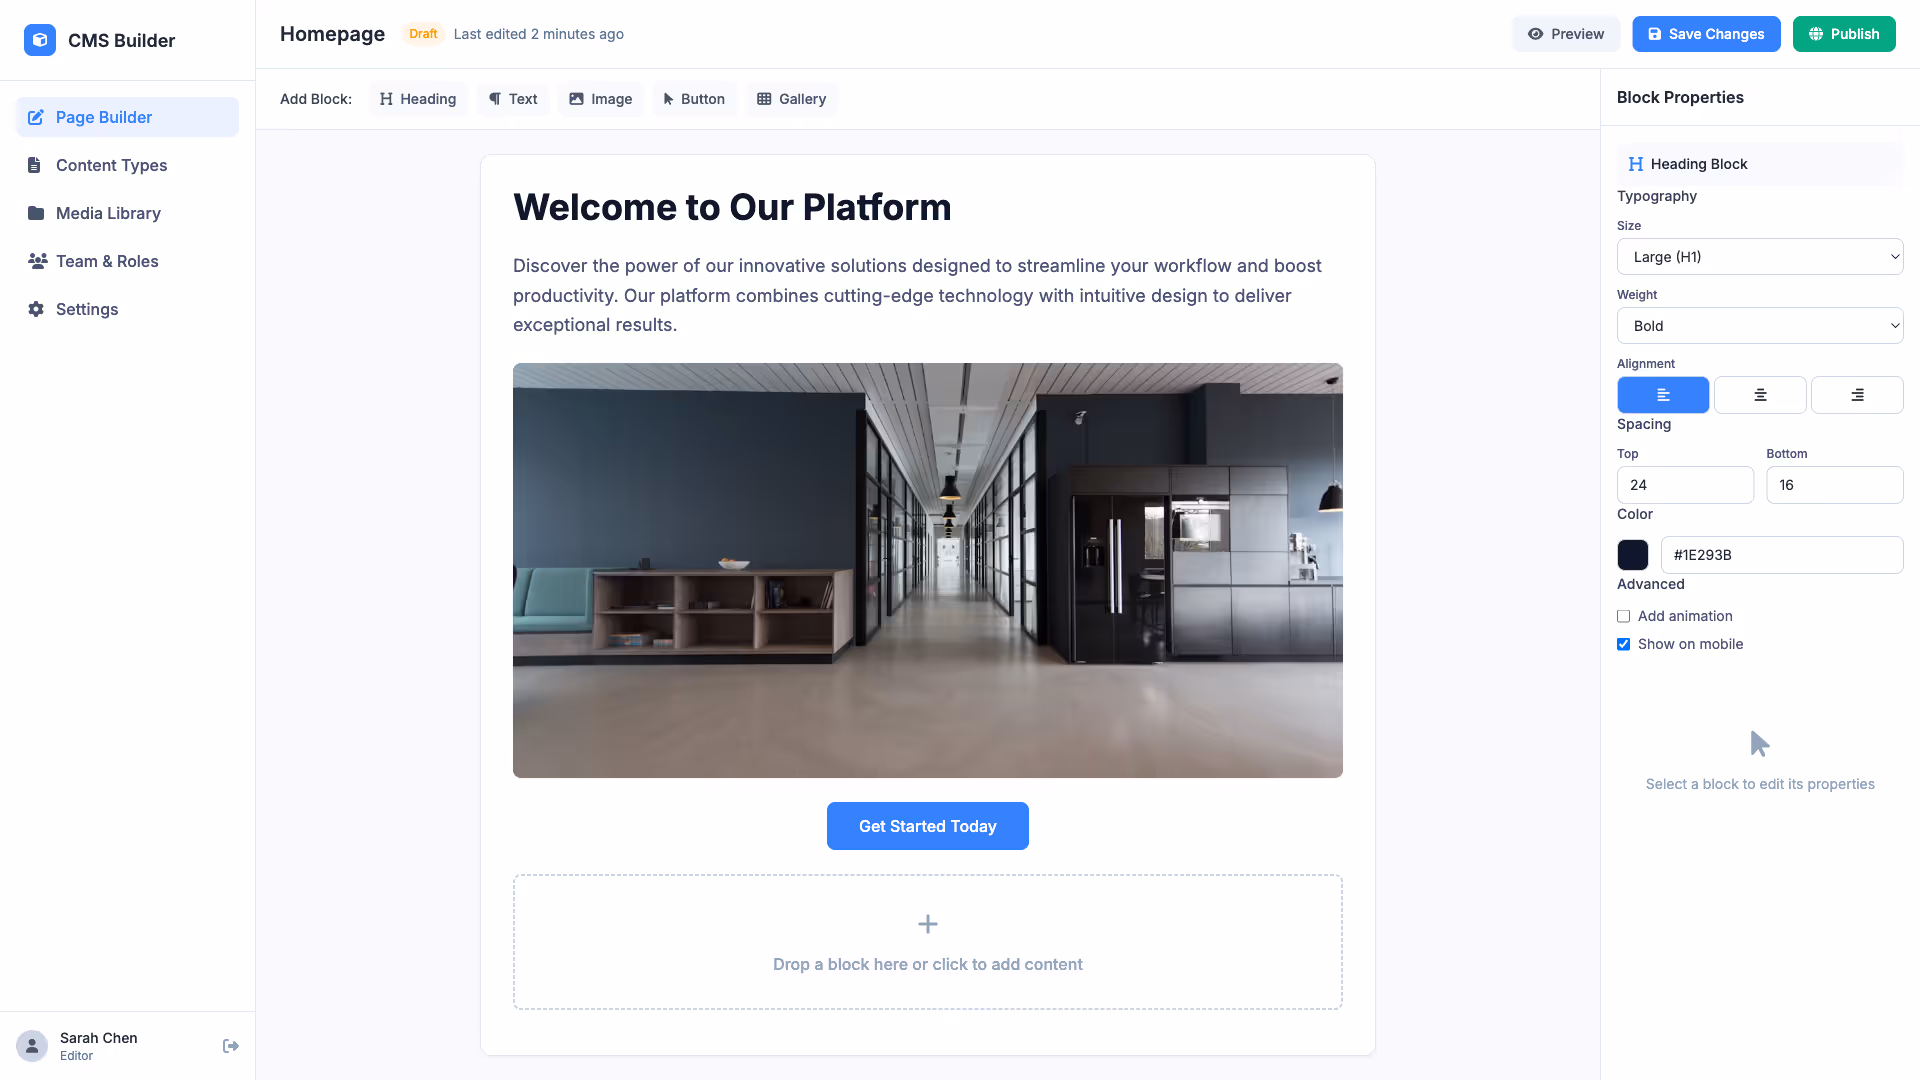This screenshot has width=1920, height=1080.
Task: Click the logout icon beside Sarah Chen
Action: click(230, 1046)
